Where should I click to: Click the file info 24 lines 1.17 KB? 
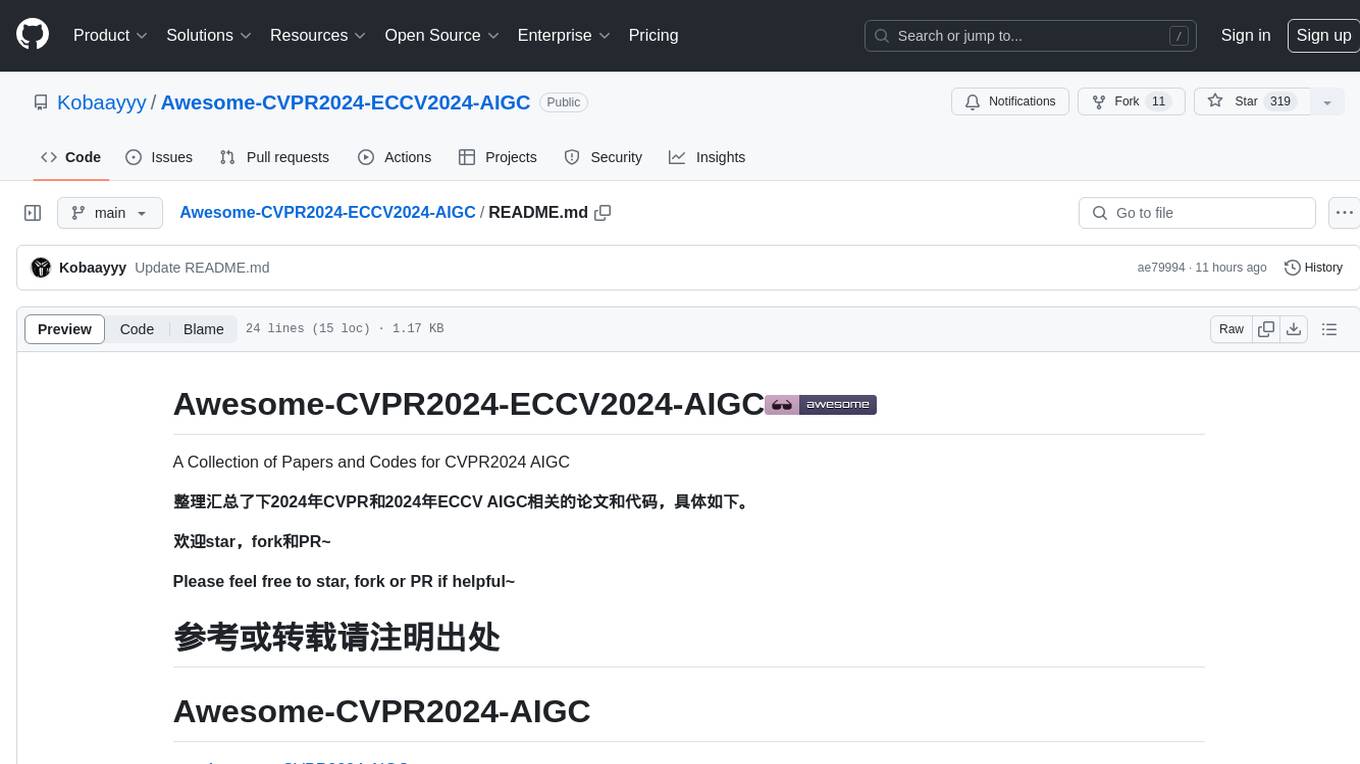[344, 329]
